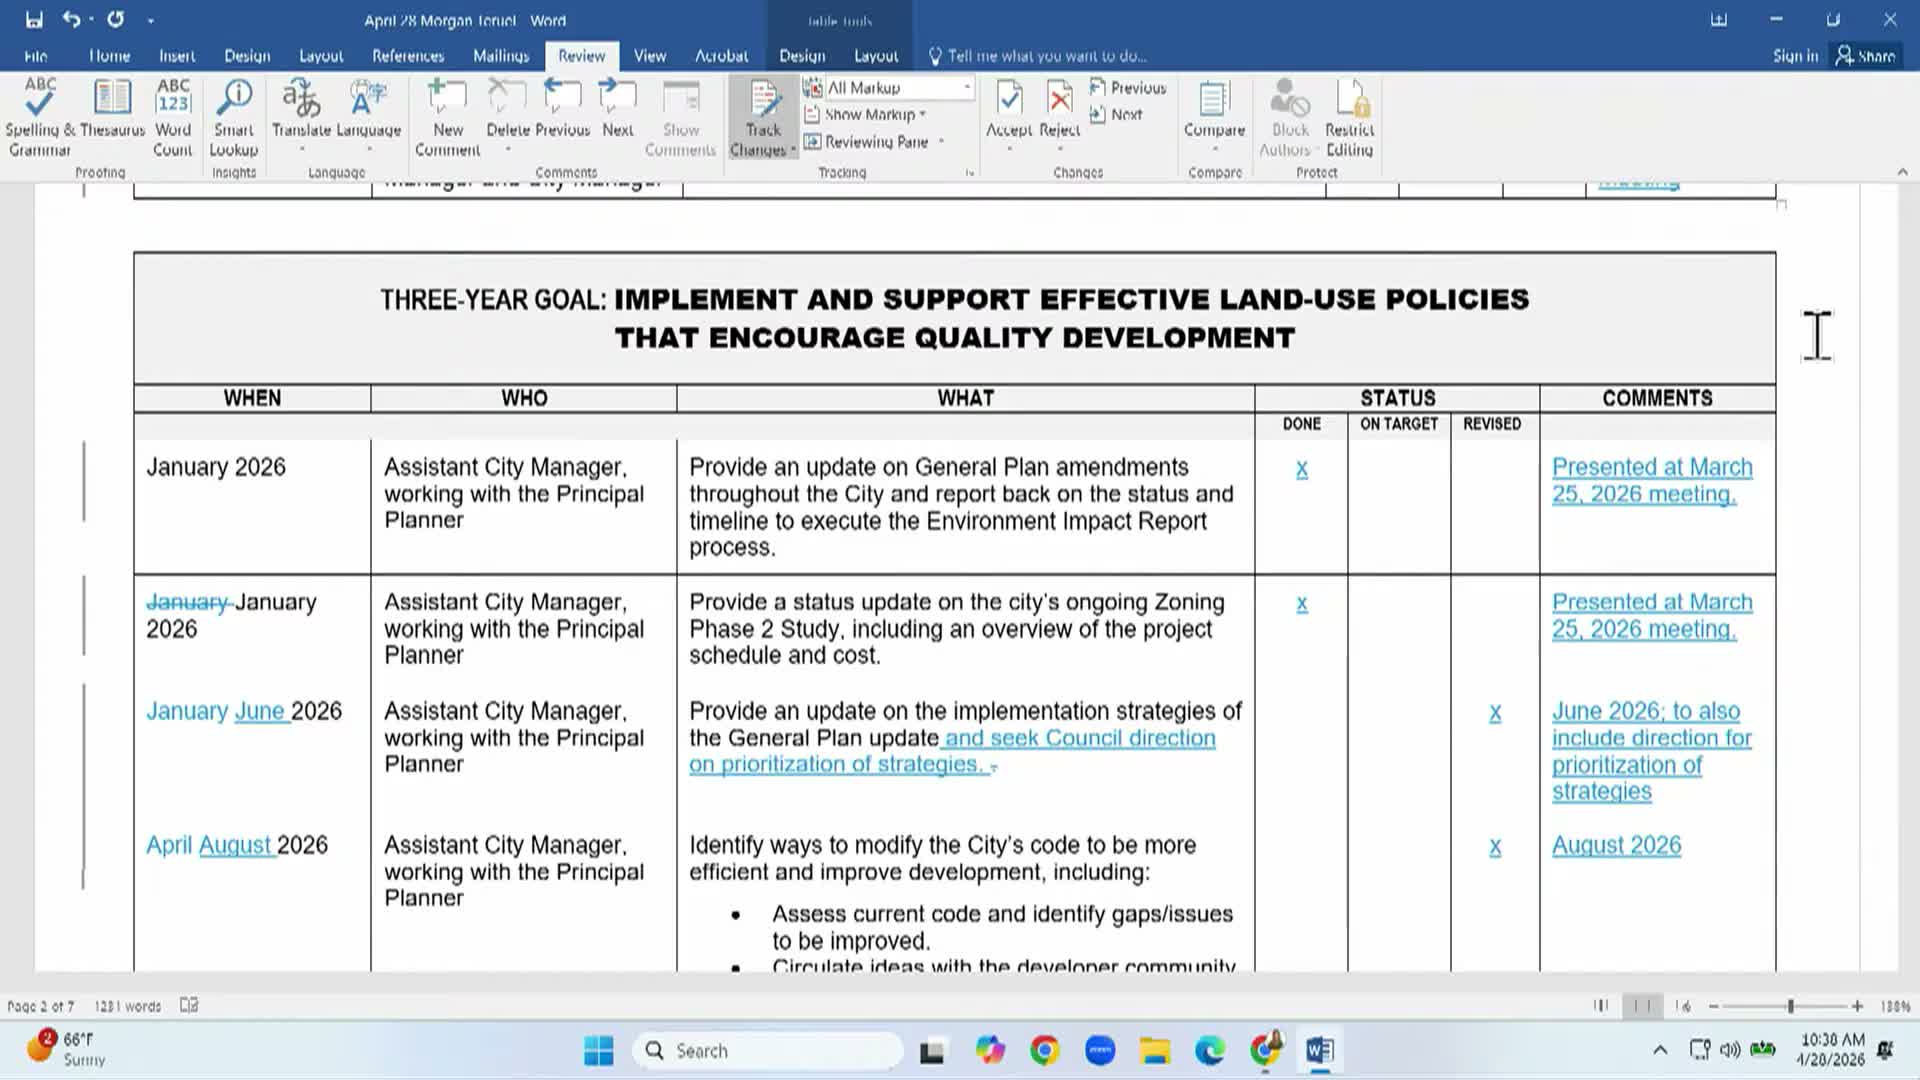Image resolution: width=1920 pixels, height=1080 pixels.
Task: Open the Compare documents tool
Action: 1214,110
